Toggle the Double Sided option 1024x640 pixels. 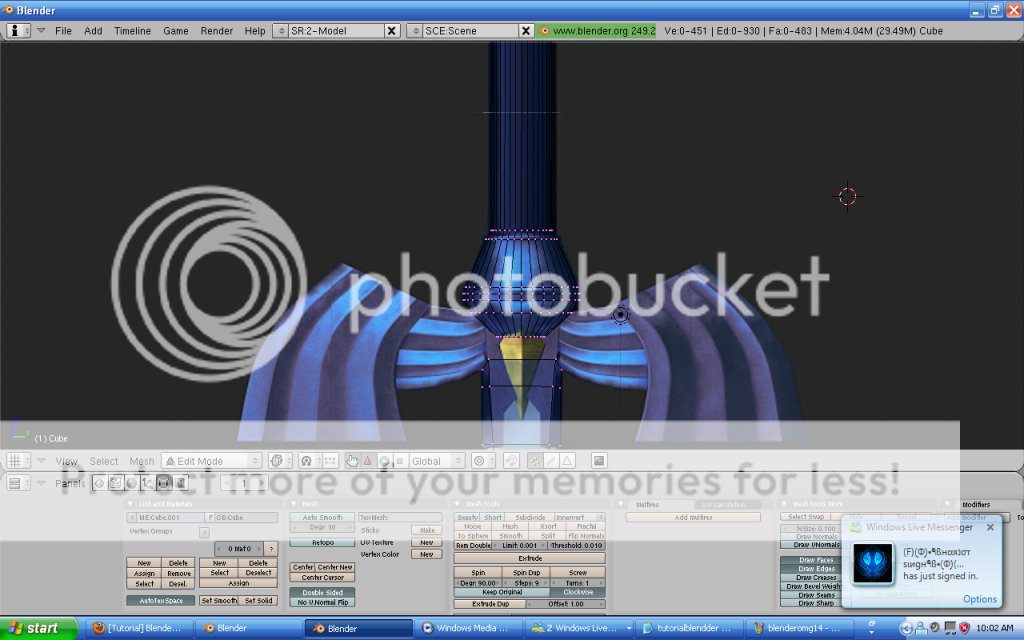pyautogui.click(x=320, y=592)
